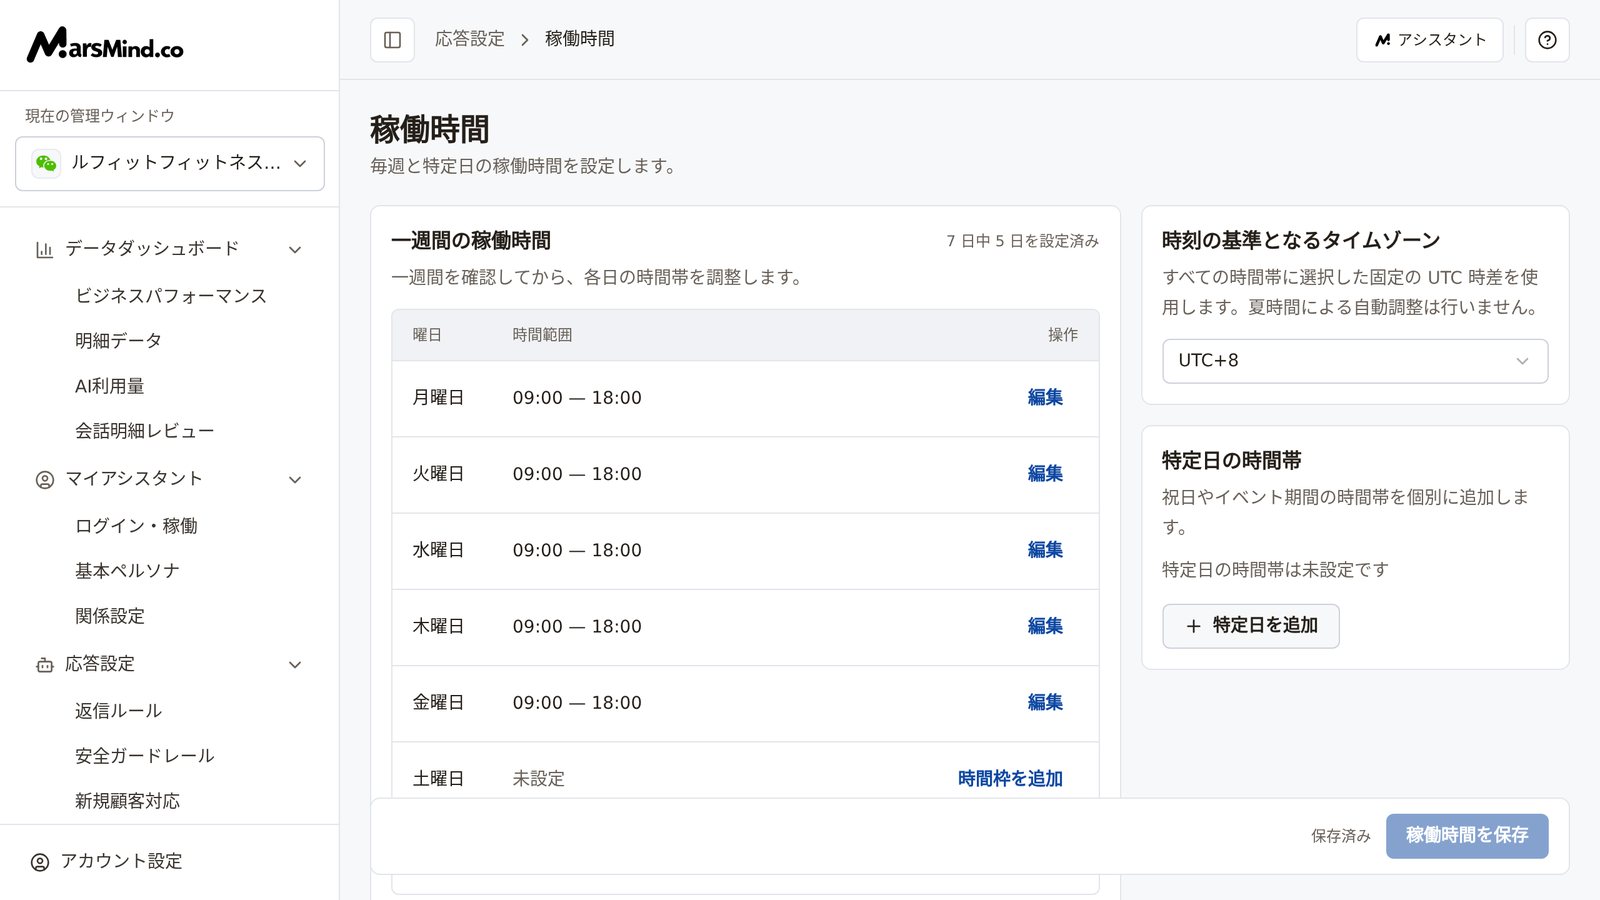Click the 稼働時間 breadcrumb item
Image resolution: width=1600 pixels, height=900 pixels.
[x=580, y=39]
